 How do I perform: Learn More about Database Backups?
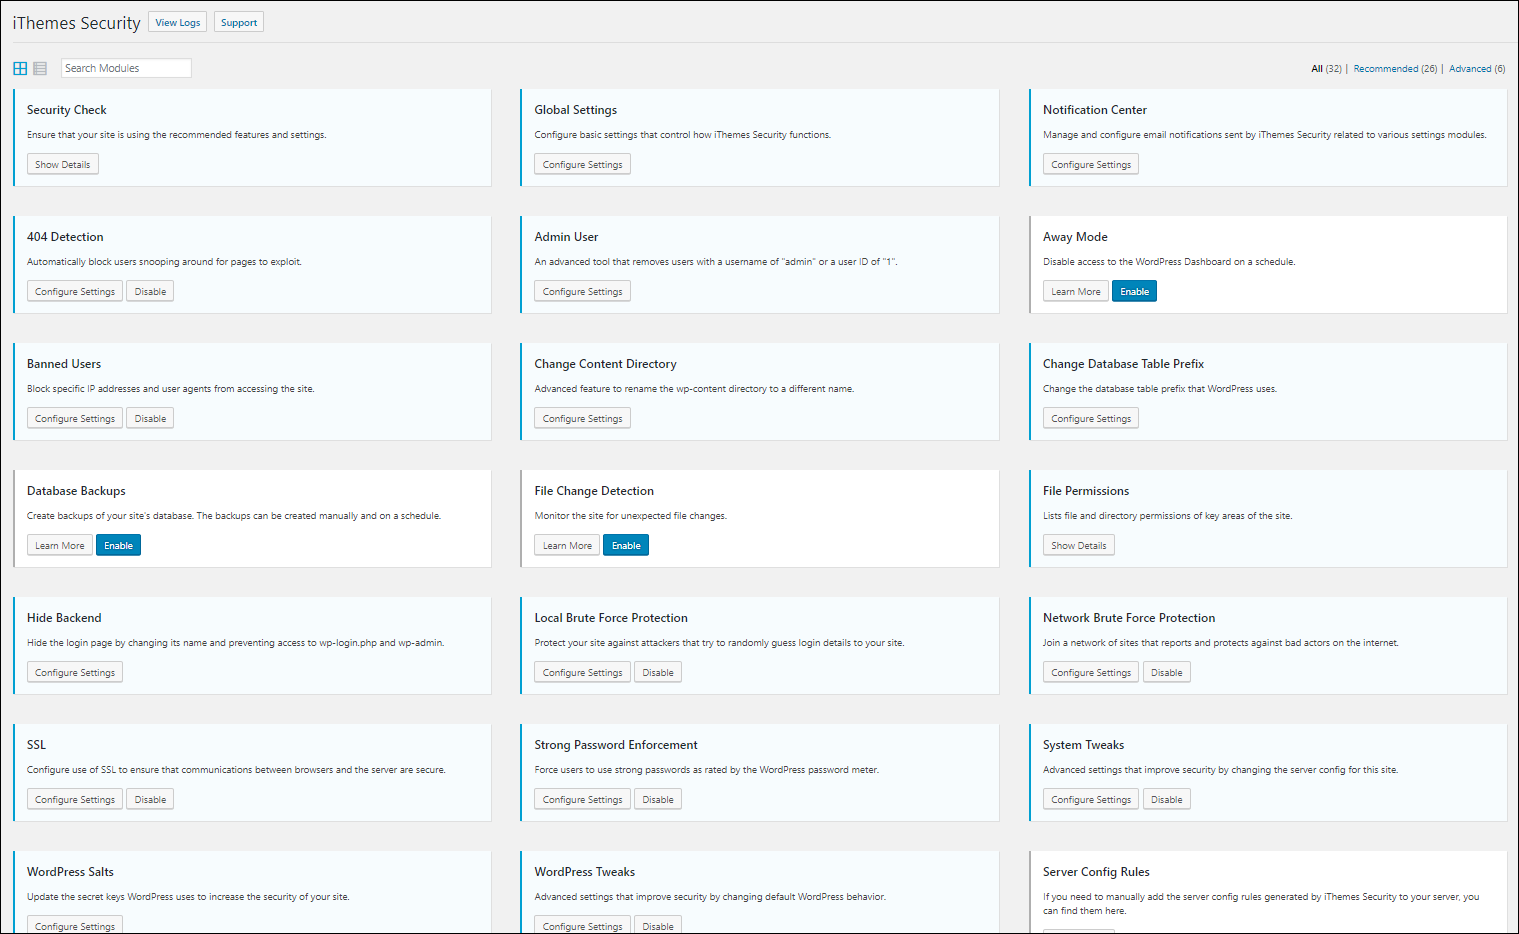pyautogui.click(x=60, y=545)
